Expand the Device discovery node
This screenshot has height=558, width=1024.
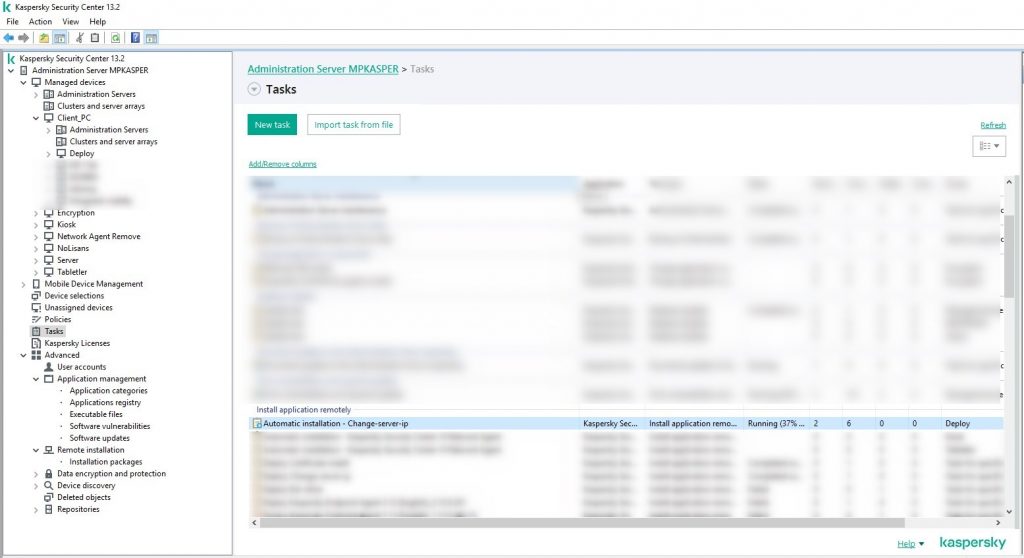(x=36, y=486)
